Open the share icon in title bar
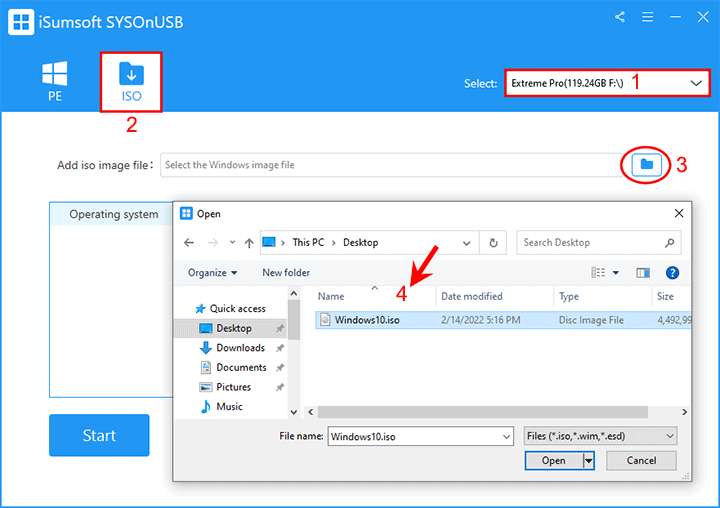Viewport: 720px width, 508px height. [620, 17]
